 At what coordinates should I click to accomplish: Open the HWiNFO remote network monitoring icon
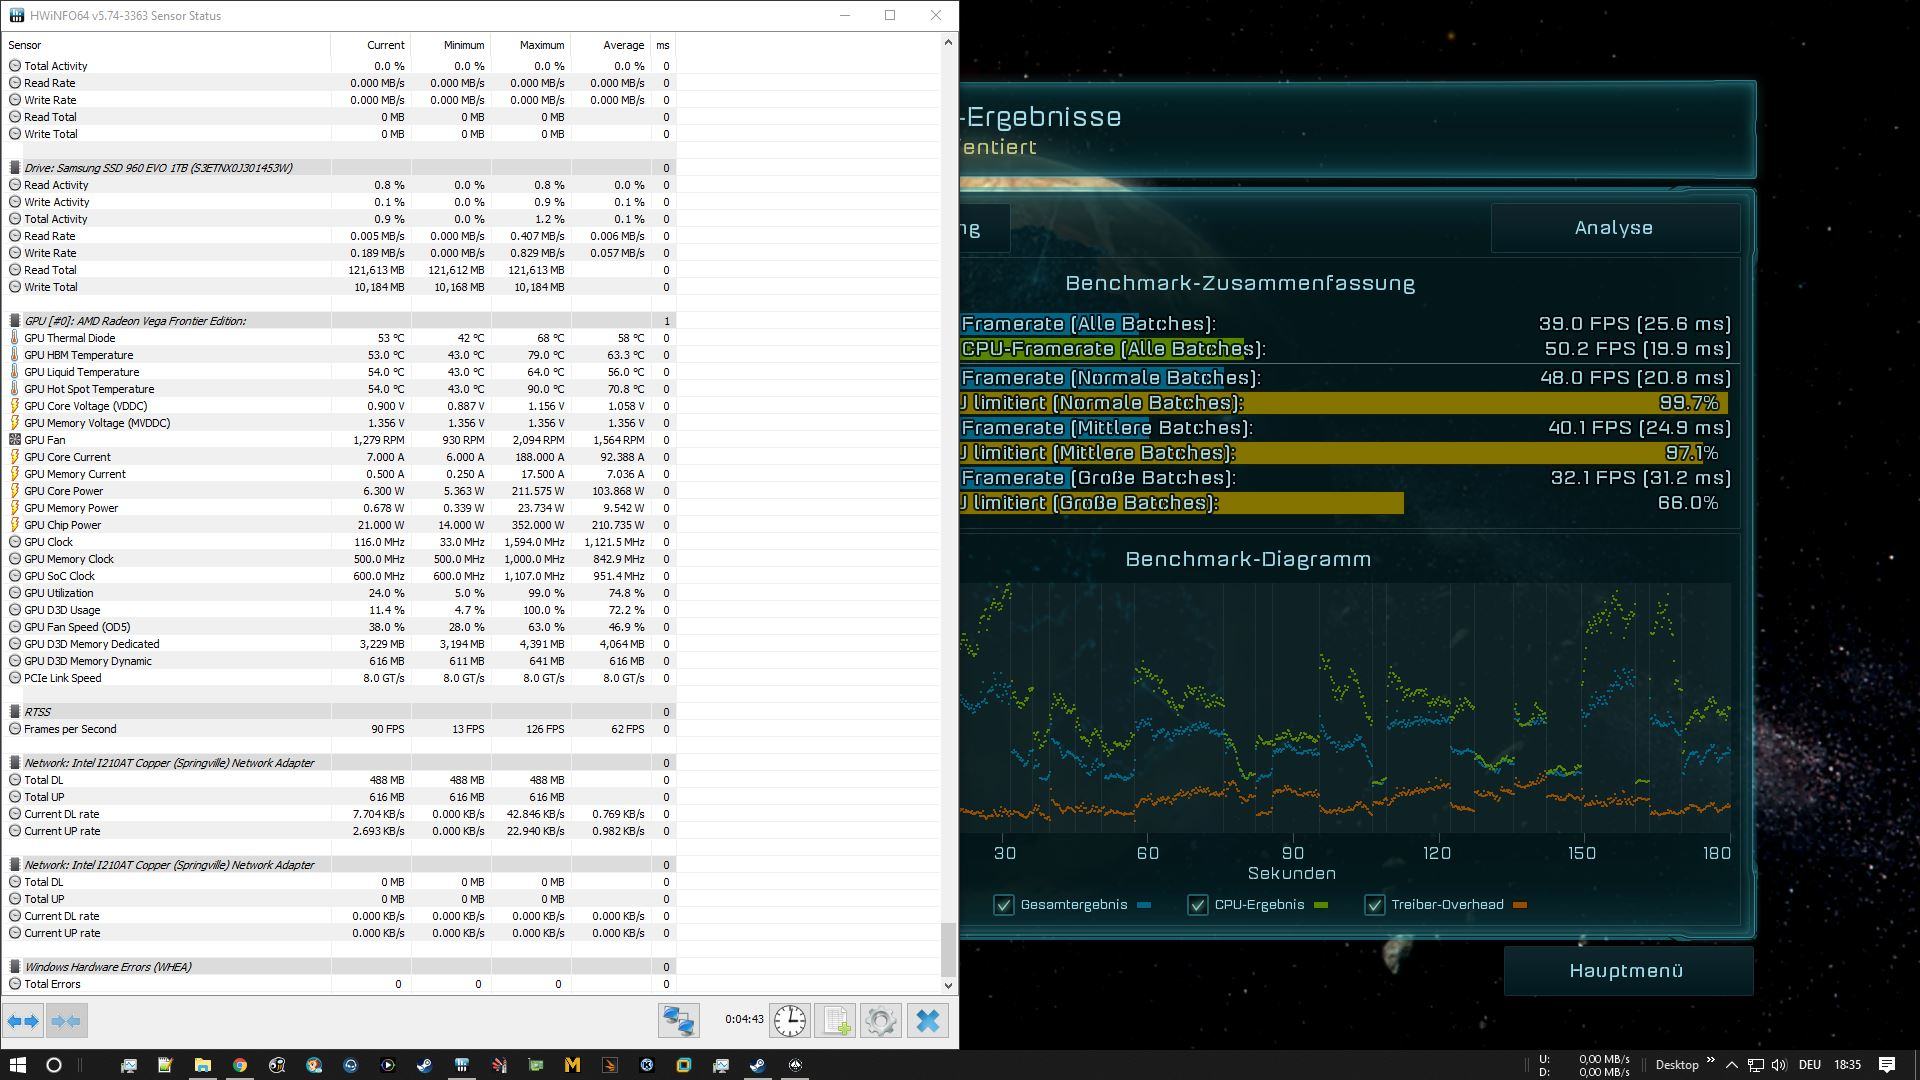point(678,1021)
